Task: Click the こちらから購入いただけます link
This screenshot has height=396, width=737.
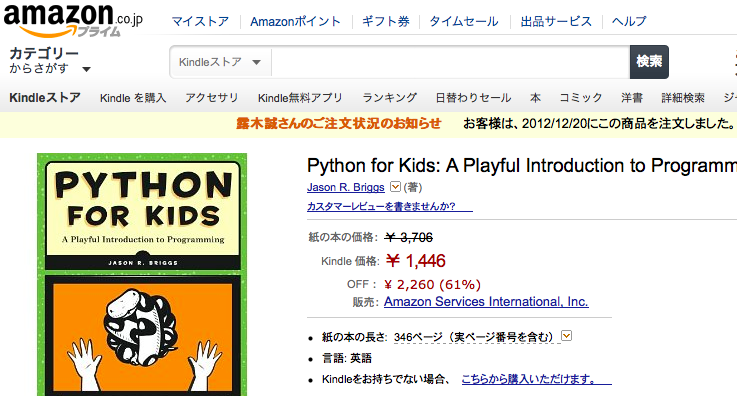Action: click(x=536, y=379)
